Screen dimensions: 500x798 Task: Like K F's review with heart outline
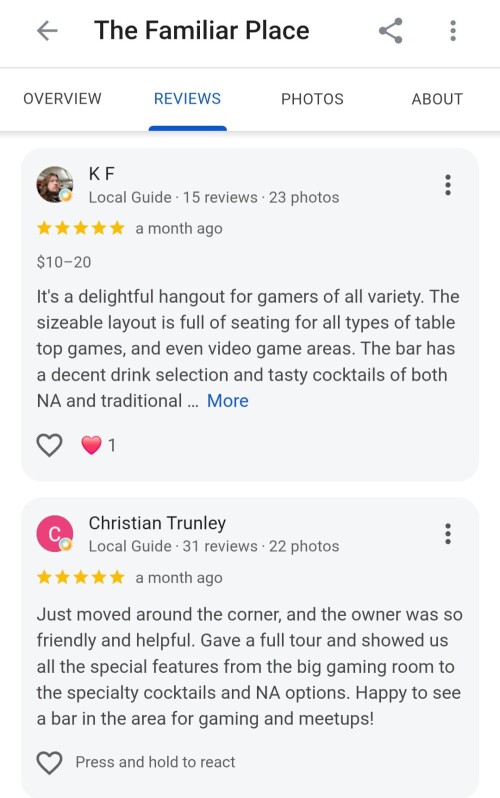[x=49, y=445]
